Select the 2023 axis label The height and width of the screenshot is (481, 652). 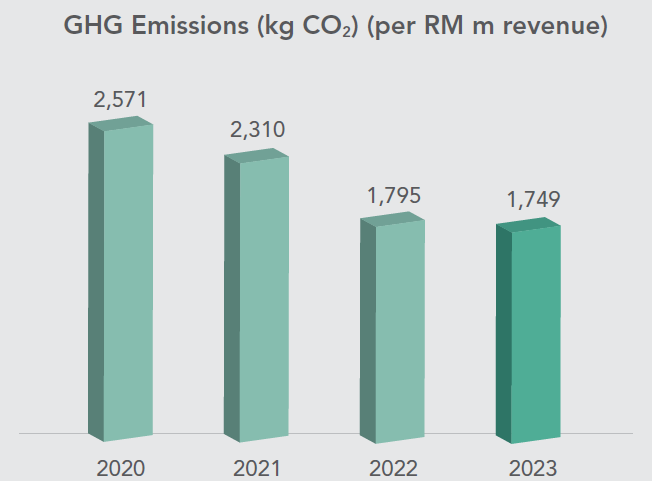(x=529, y=467)
